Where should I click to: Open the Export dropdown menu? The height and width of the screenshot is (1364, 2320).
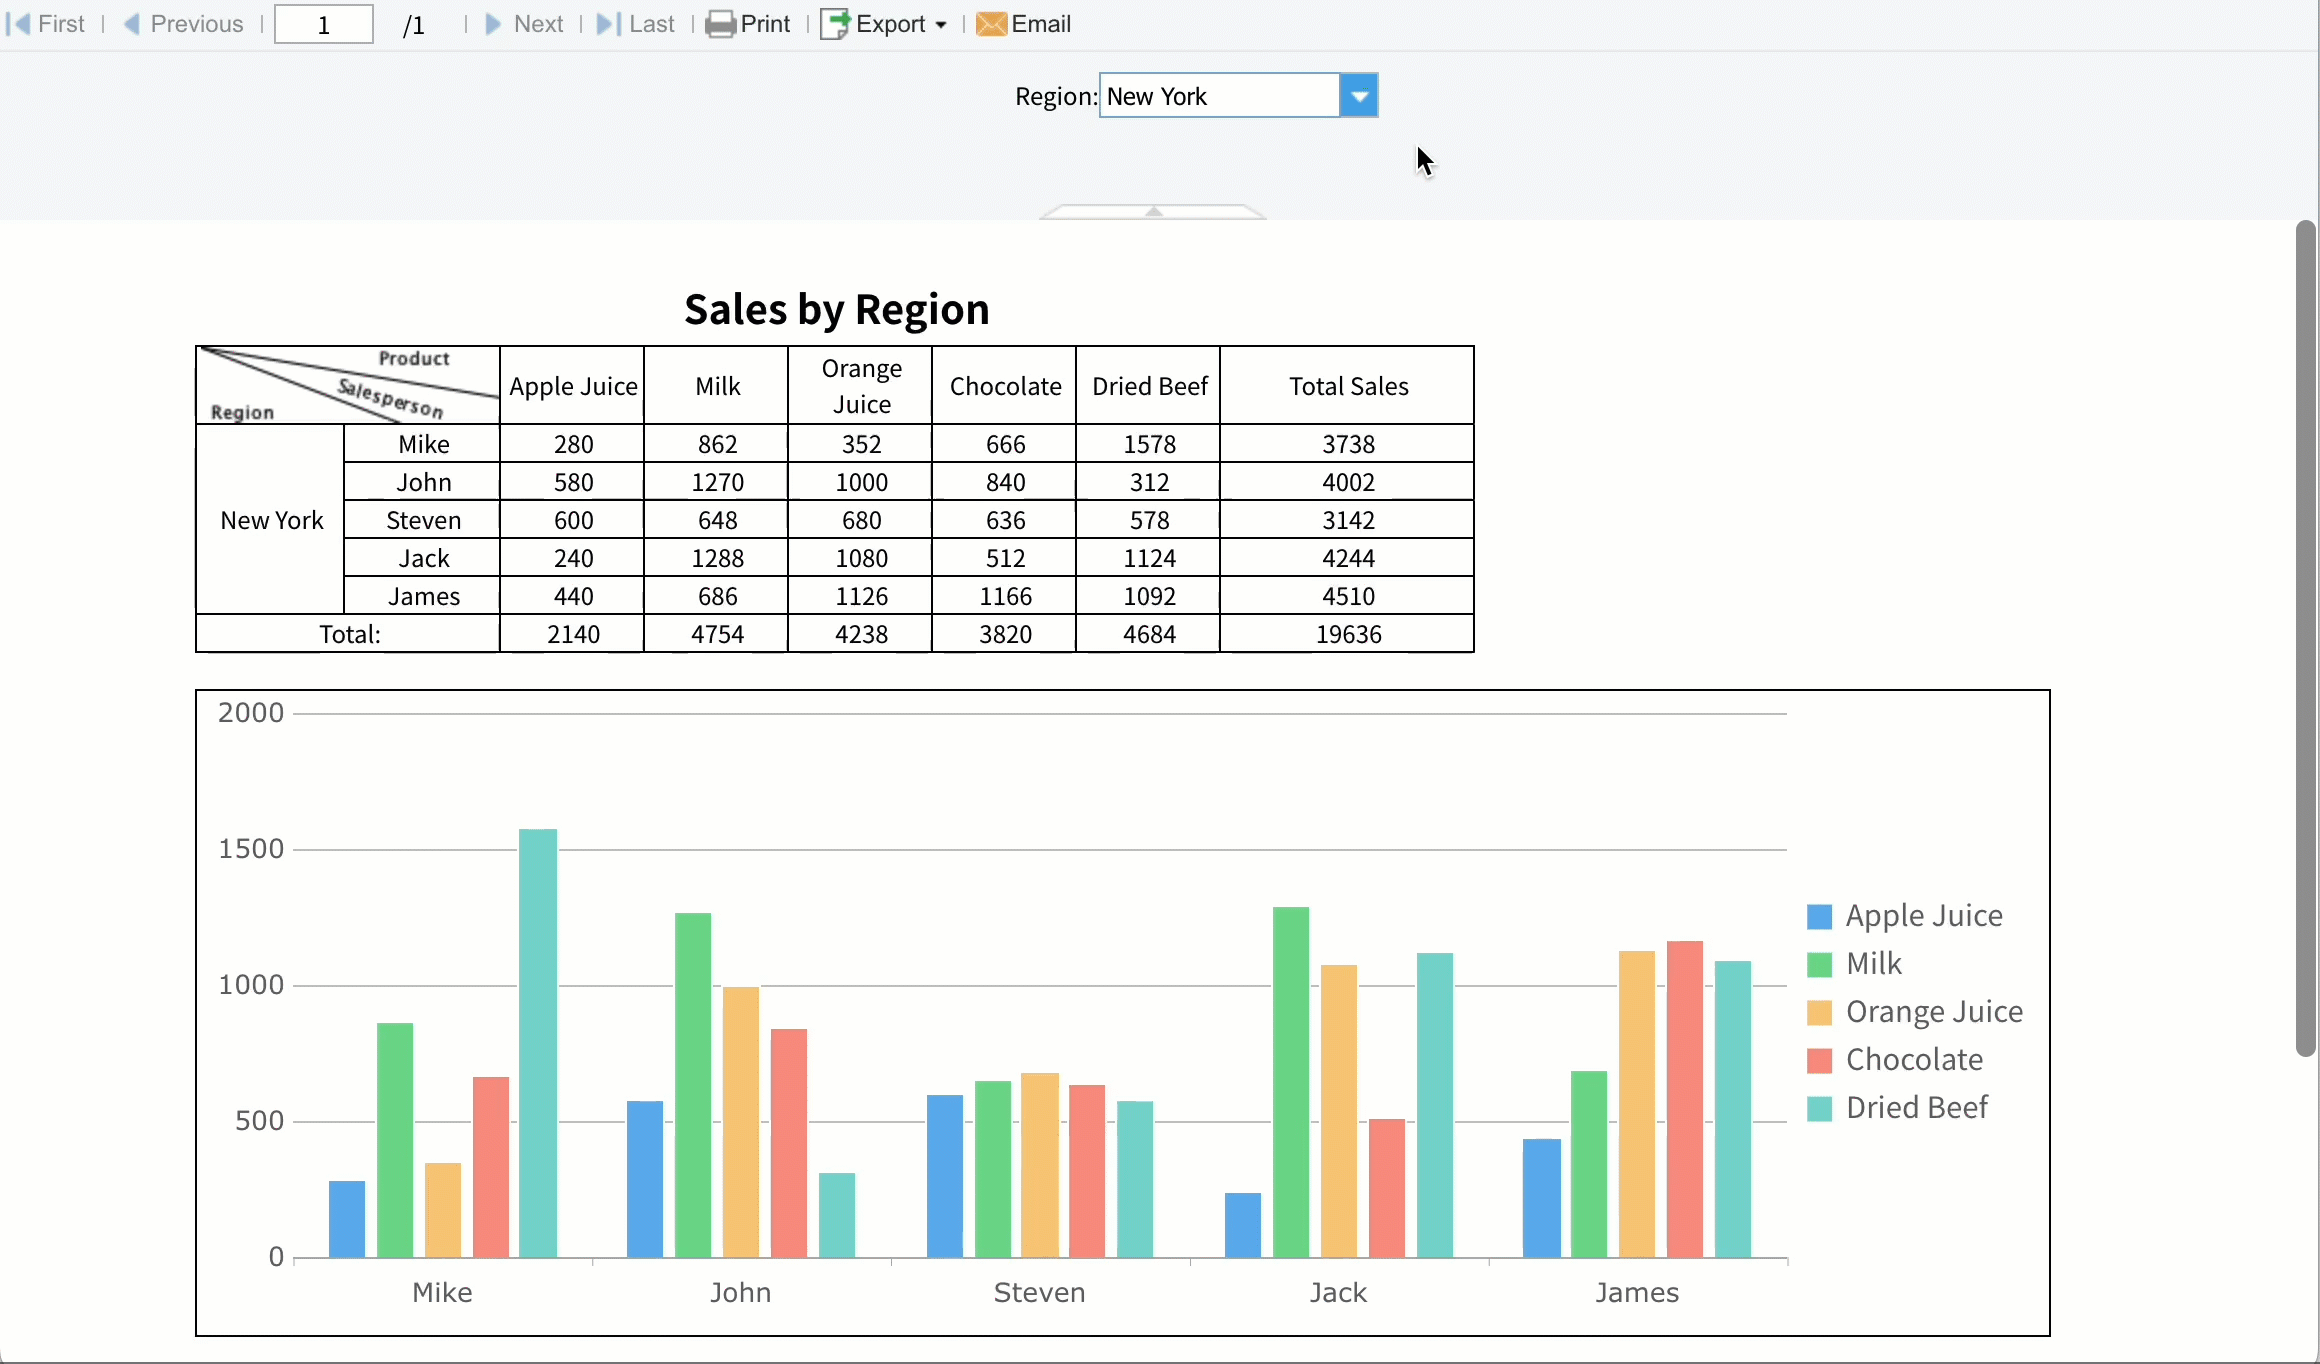coord(884,24)
